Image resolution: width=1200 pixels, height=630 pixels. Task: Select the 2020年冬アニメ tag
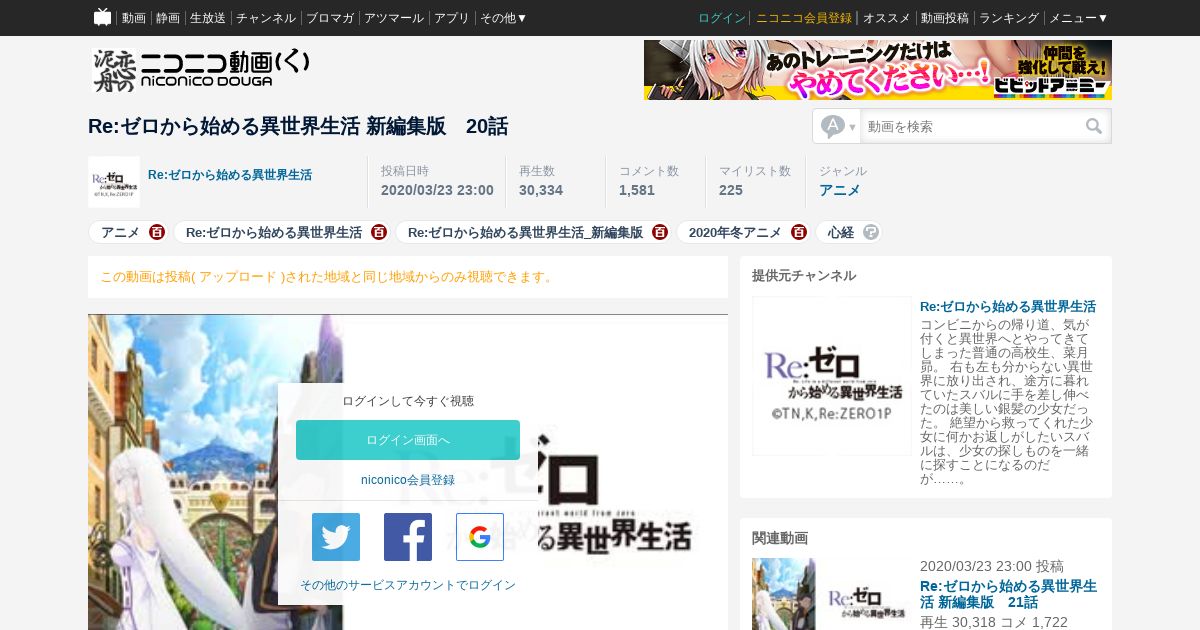(735, 232)
